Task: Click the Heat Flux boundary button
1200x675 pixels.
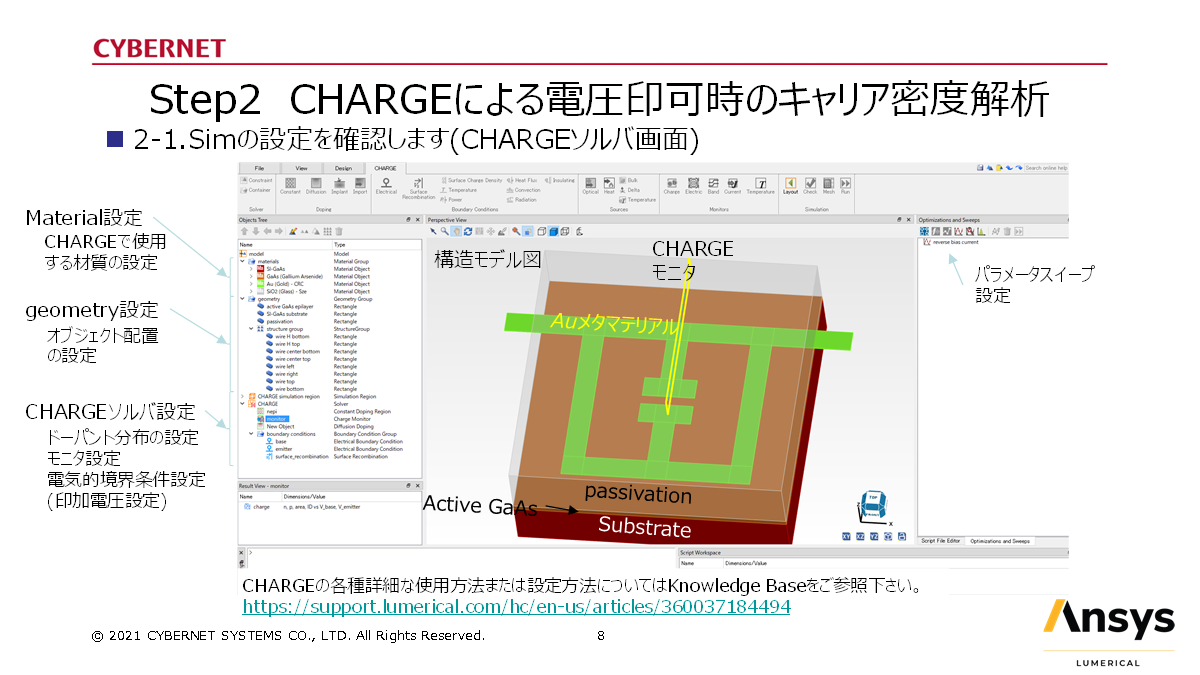Action: point(523,180)
